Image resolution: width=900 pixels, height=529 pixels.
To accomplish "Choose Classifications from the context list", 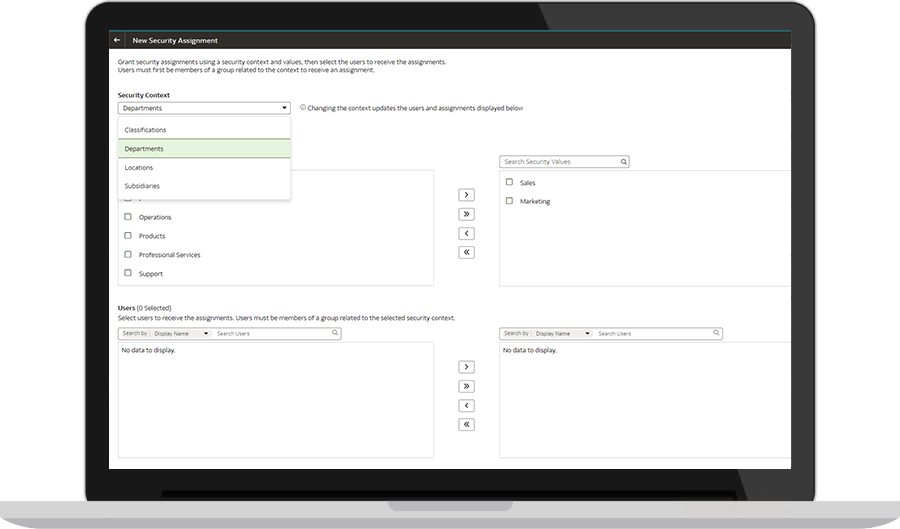I will [x=204, y=130].
